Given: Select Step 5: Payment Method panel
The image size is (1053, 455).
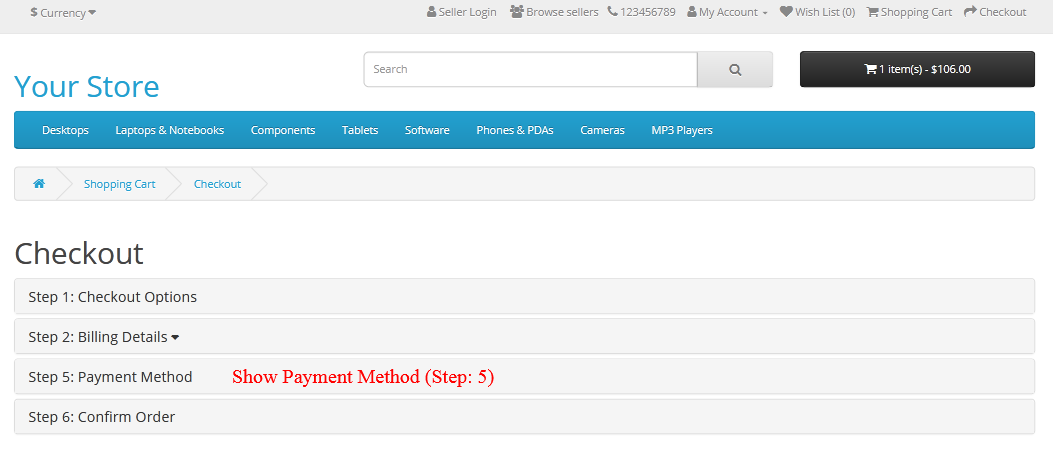Looking at the screenshot, I should [x=524, y=377].
